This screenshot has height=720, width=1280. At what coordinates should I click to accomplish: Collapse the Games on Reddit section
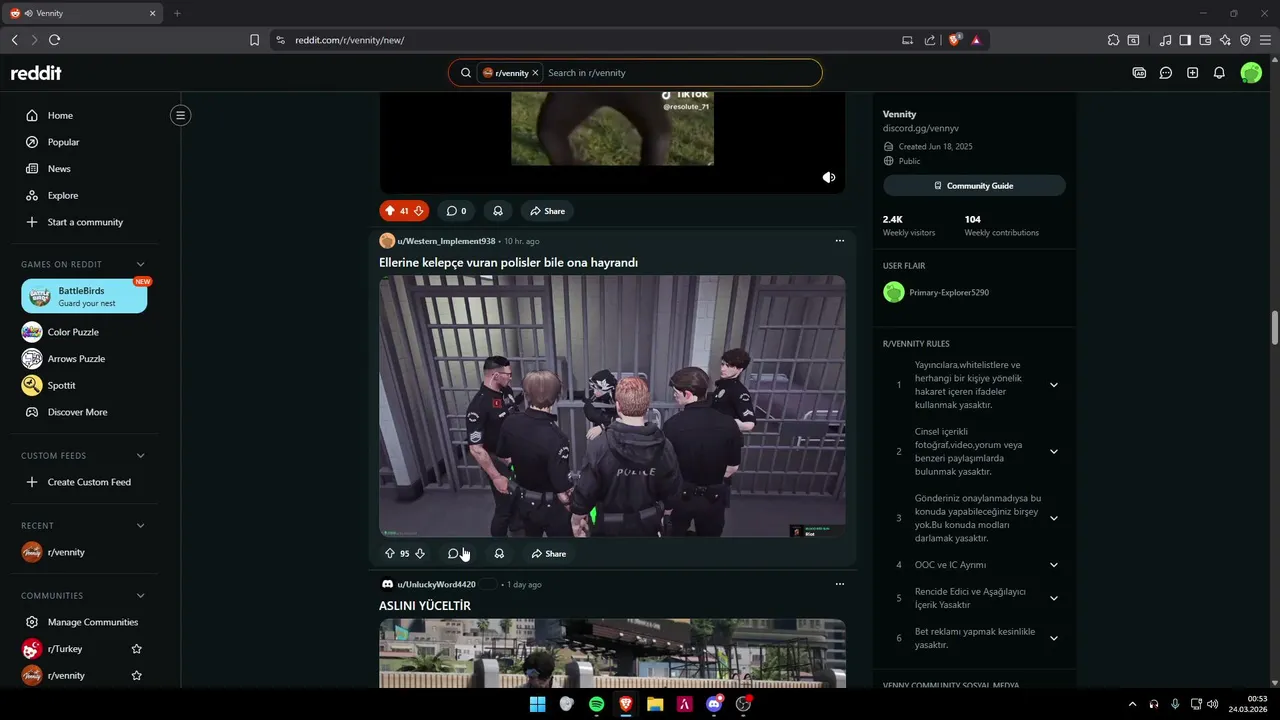click(x=140, y=264)
